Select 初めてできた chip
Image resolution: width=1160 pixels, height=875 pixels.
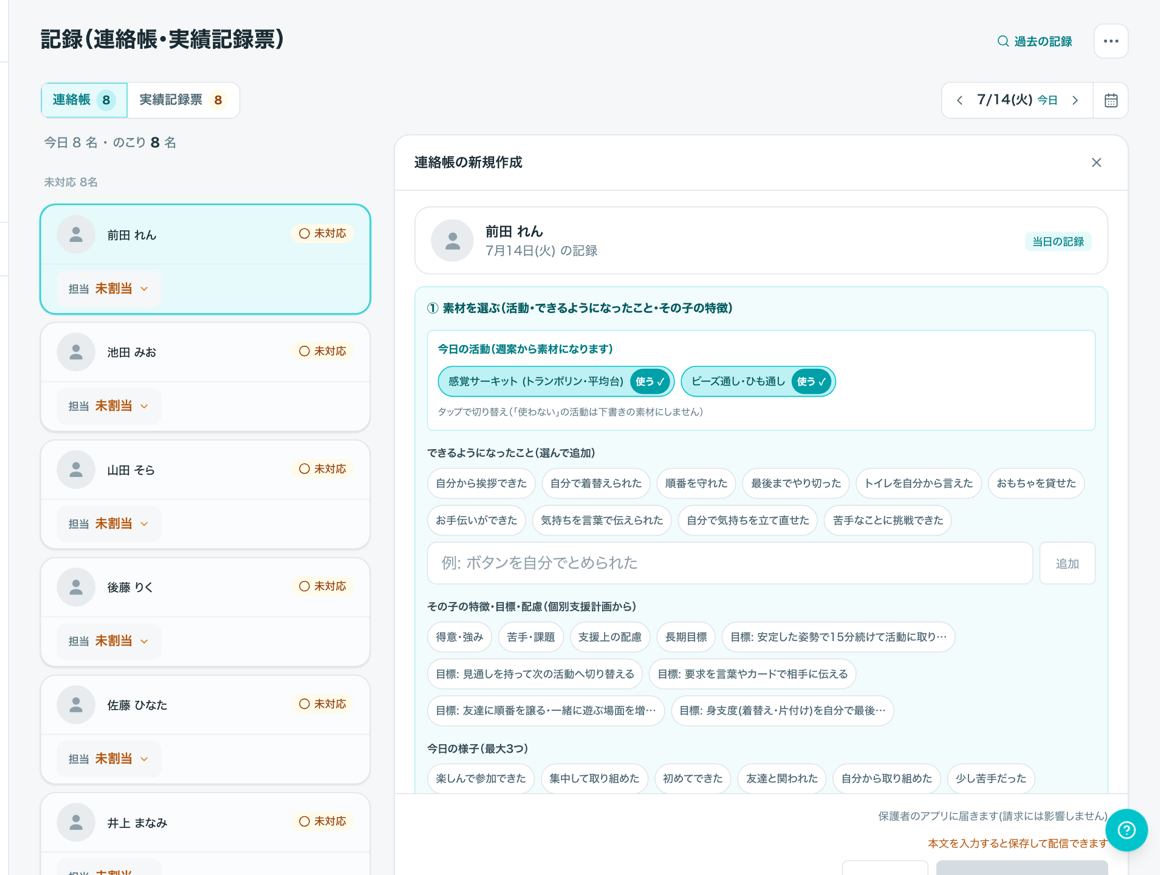pyautogui.click(x=692, y=778)
